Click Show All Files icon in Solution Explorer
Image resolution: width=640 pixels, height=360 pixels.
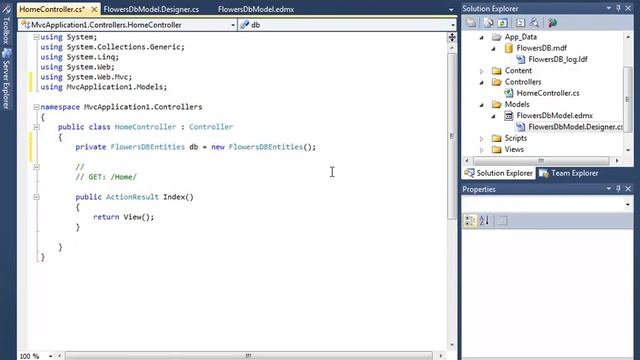point(489,23)
